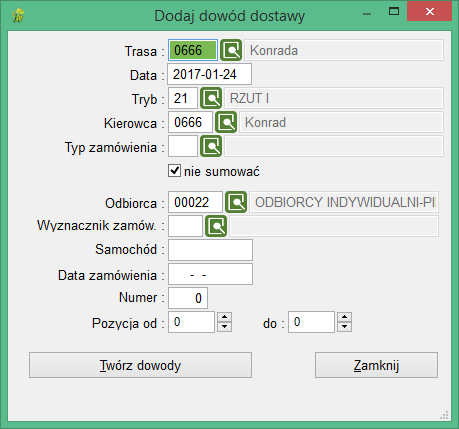
Task: Focus the Trasa code field 0666
Action: (193, 50)
